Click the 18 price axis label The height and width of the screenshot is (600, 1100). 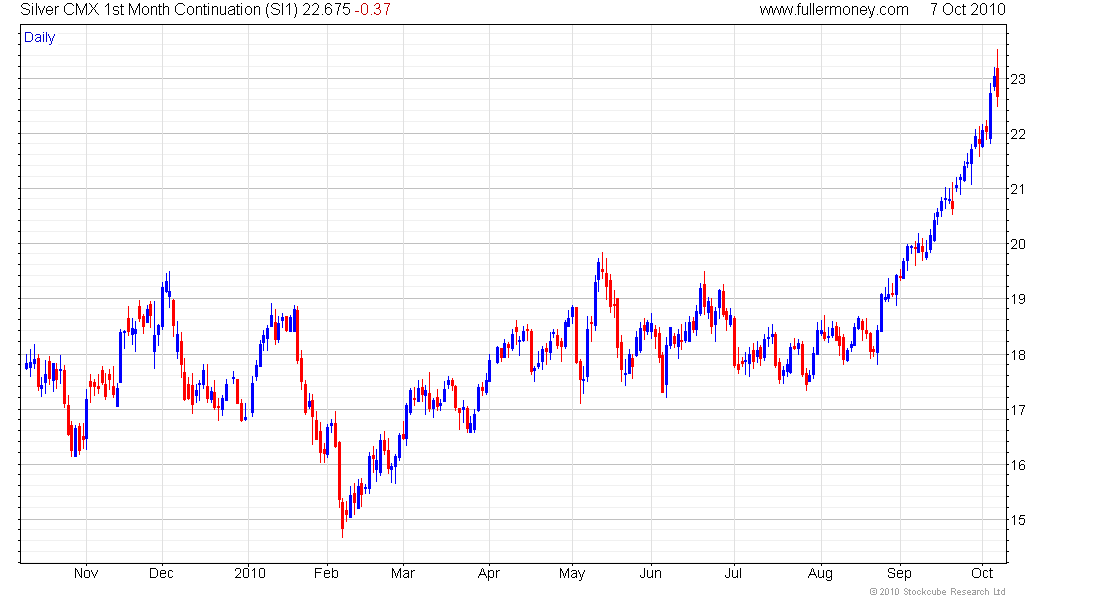(1017, 355)
